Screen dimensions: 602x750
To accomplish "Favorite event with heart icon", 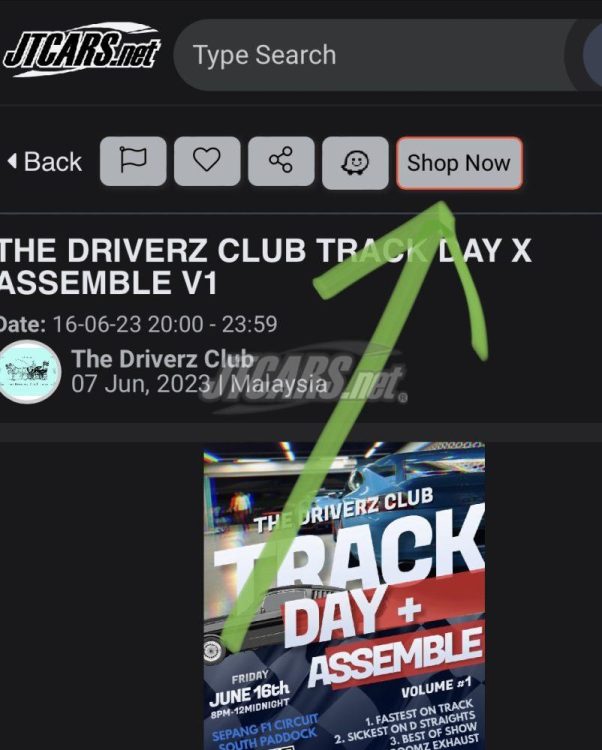I will click(207, 161).
